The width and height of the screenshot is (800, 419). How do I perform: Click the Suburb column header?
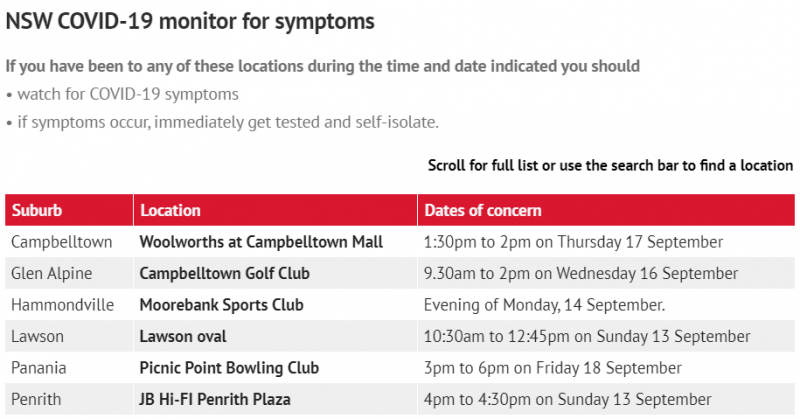69,210
